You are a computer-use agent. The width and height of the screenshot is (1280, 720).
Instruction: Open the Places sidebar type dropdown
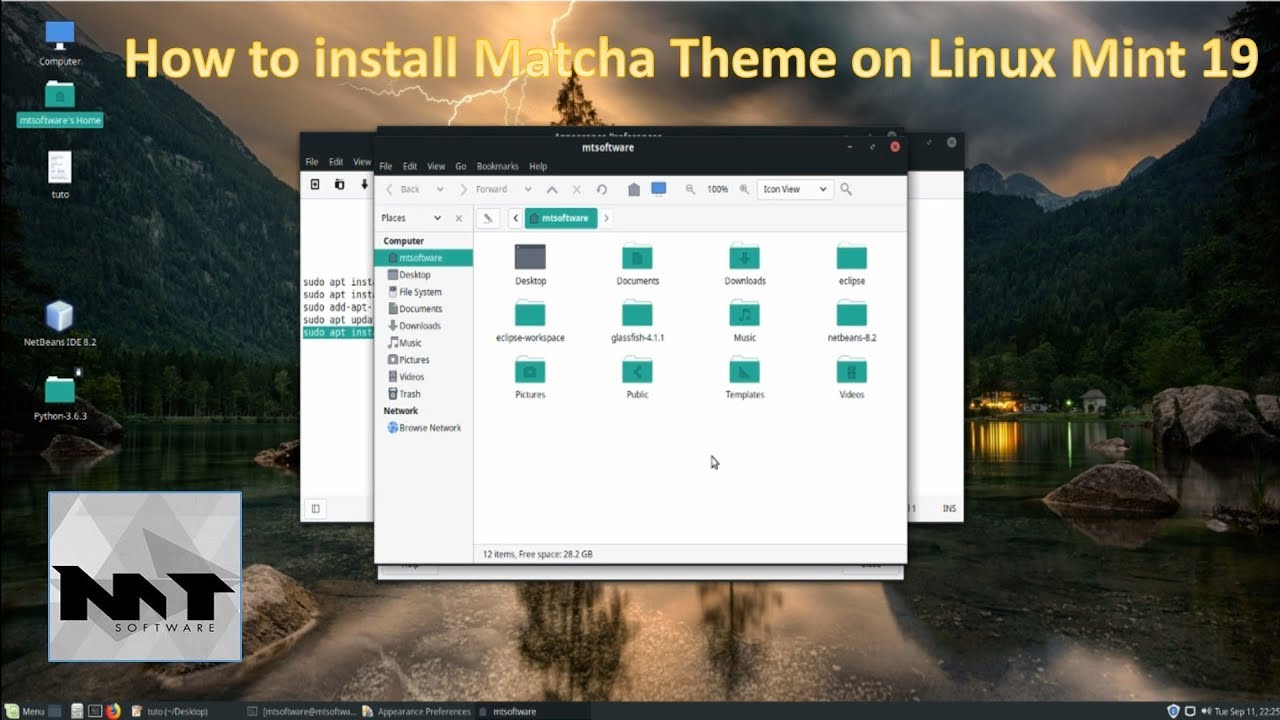(411, 218)
